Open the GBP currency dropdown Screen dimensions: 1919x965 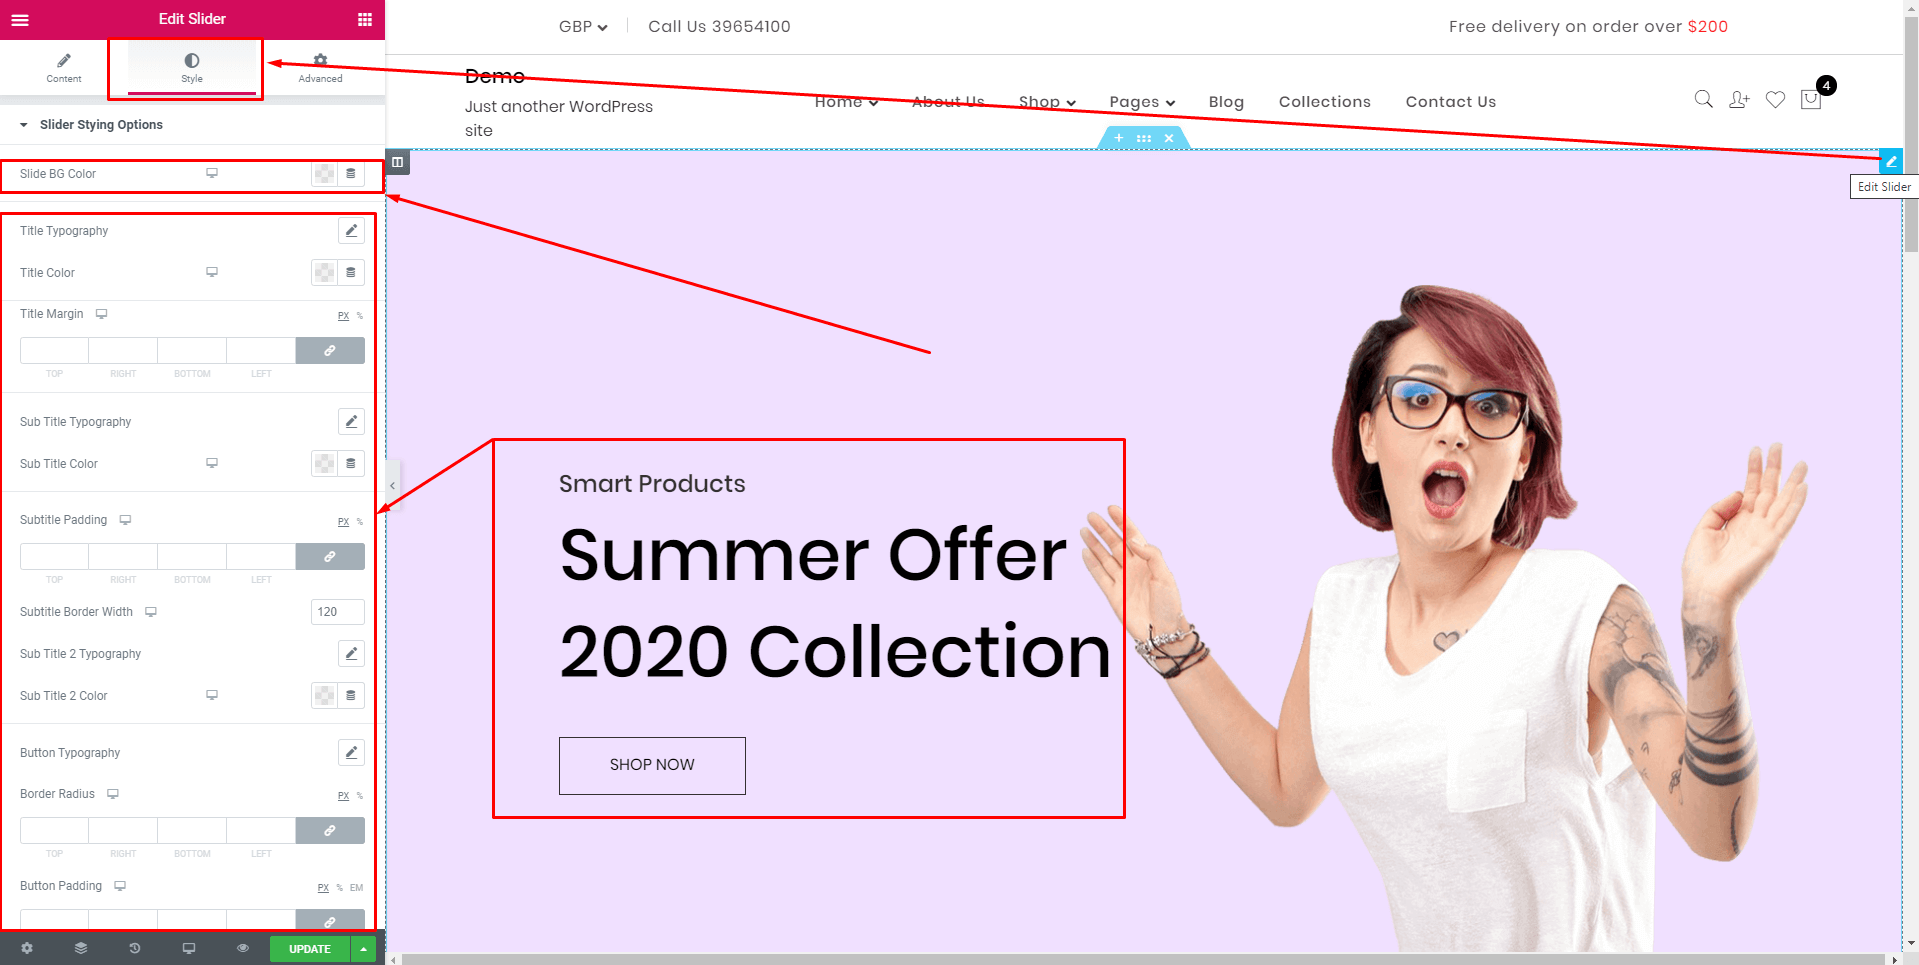(583, 27)
